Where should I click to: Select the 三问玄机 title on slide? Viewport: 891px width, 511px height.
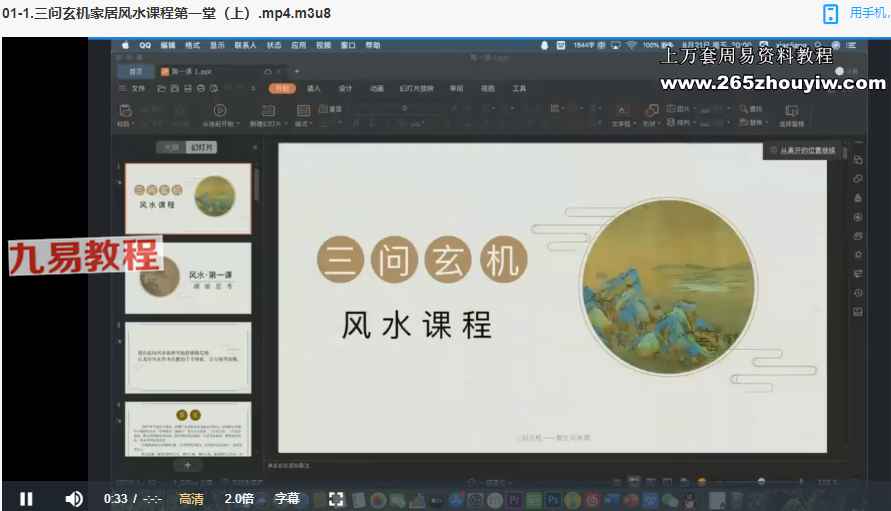click(x=422, y=259)
